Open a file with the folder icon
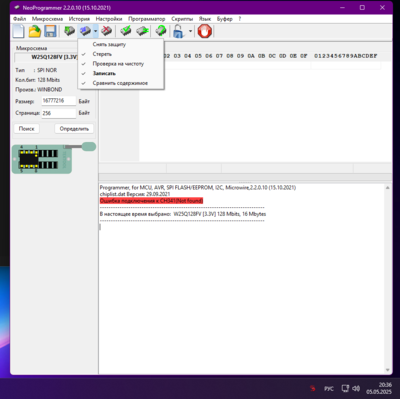 pos(34,32)
